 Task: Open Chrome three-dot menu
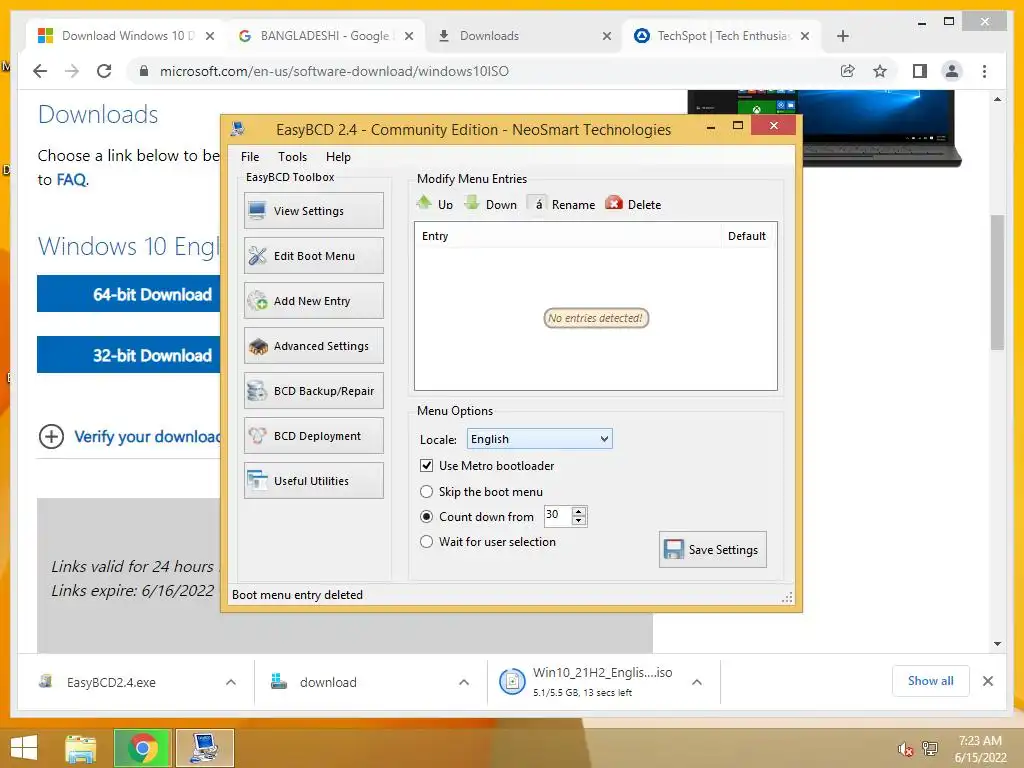[x=984, y=71]
